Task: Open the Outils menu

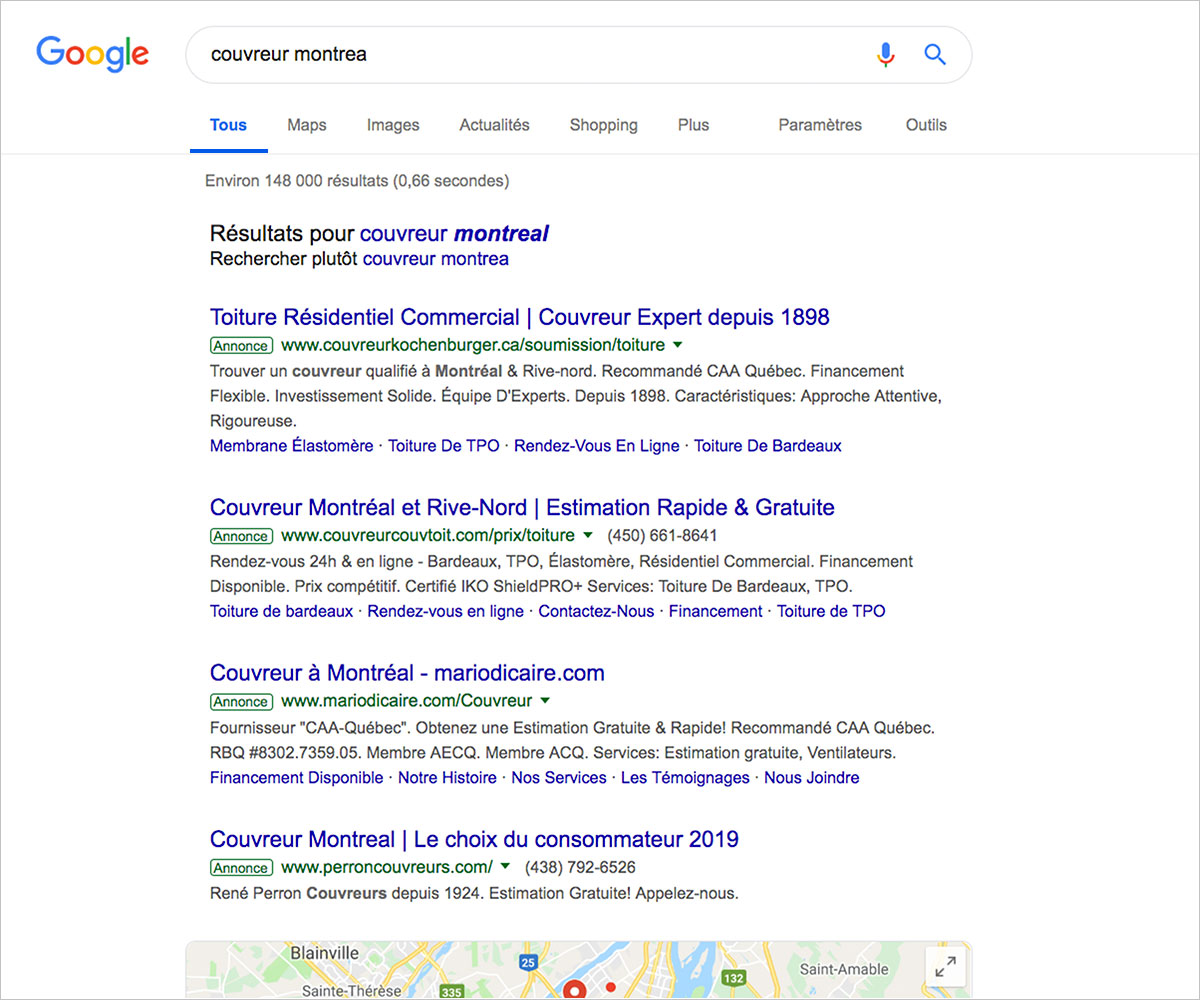Action: click(925, 124)
